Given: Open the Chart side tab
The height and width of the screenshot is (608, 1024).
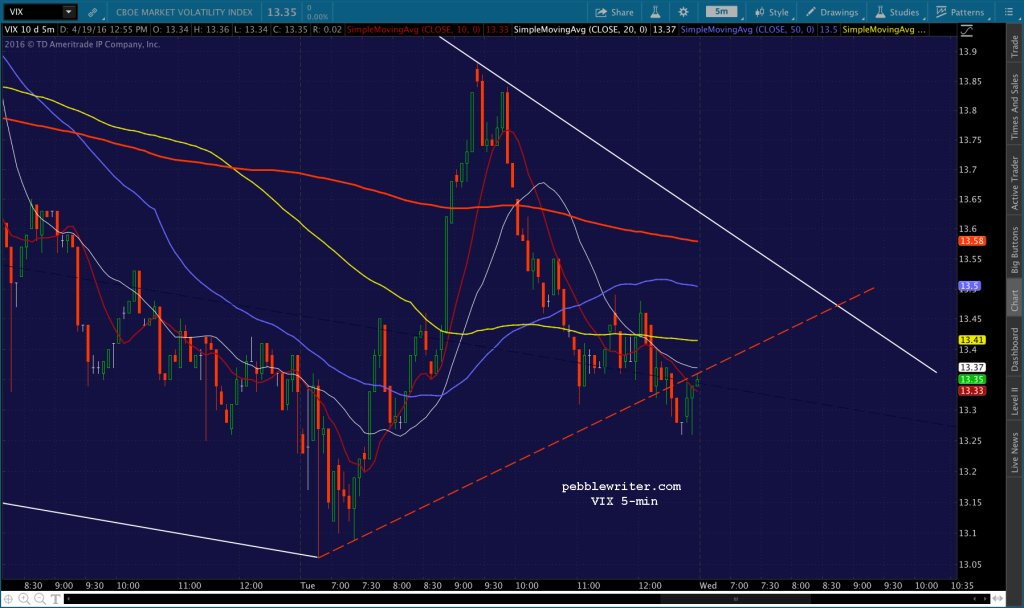Looking at the screenshot, I should point(1015,300).
